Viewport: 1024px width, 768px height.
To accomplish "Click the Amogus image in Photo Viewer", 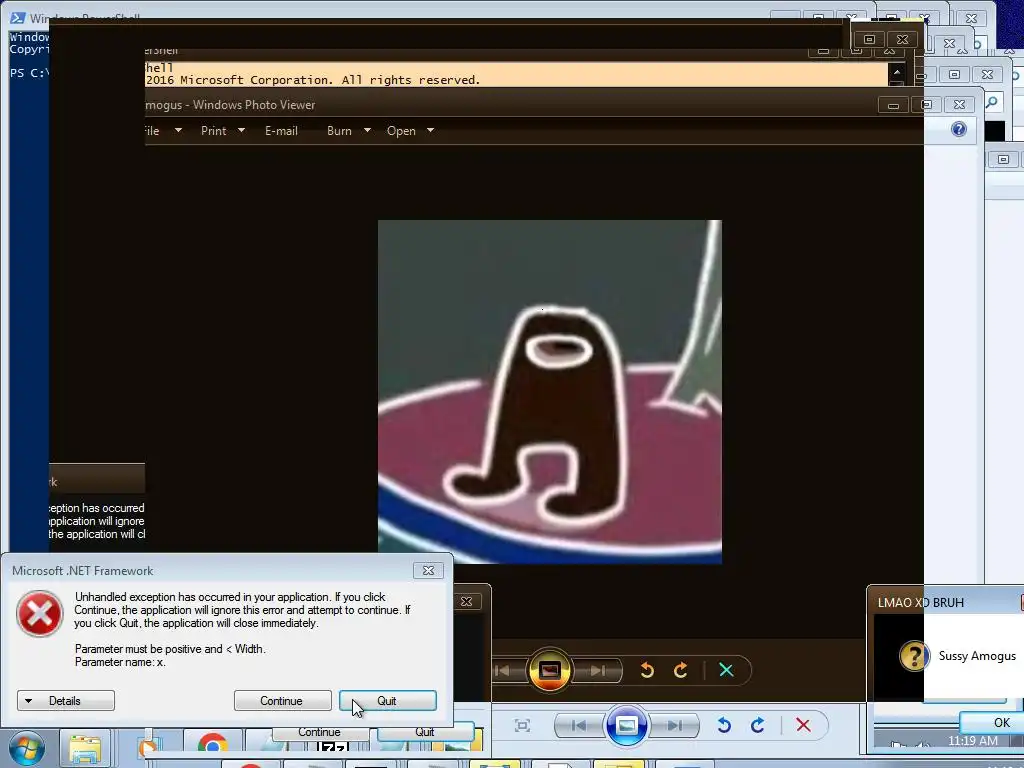I will click(550, 392).
